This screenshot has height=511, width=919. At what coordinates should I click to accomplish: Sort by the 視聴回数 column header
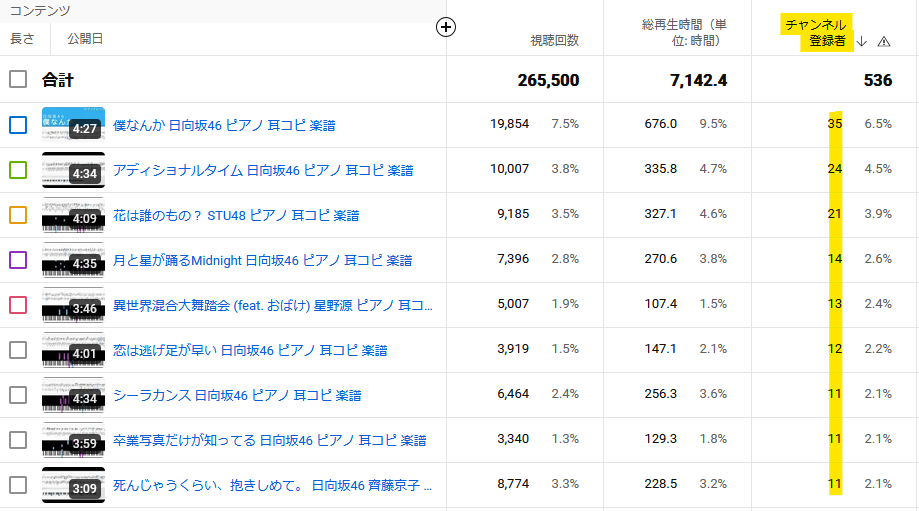(554, 41)
